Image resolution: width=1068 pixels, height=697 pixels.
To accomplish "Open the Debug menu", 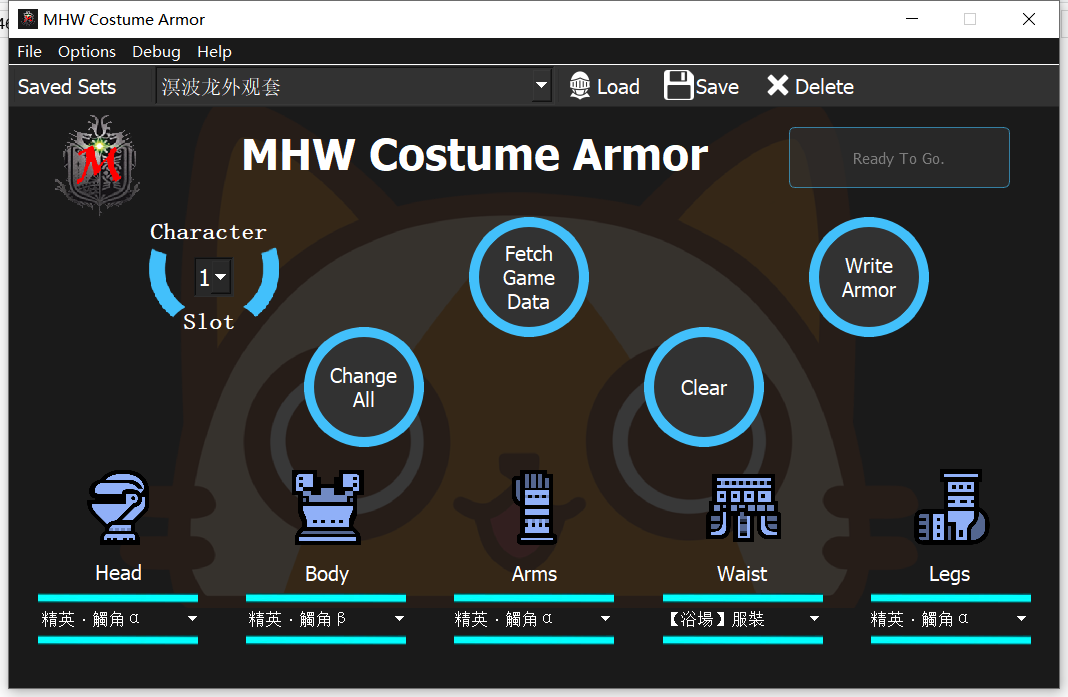I will pos(156,52).
